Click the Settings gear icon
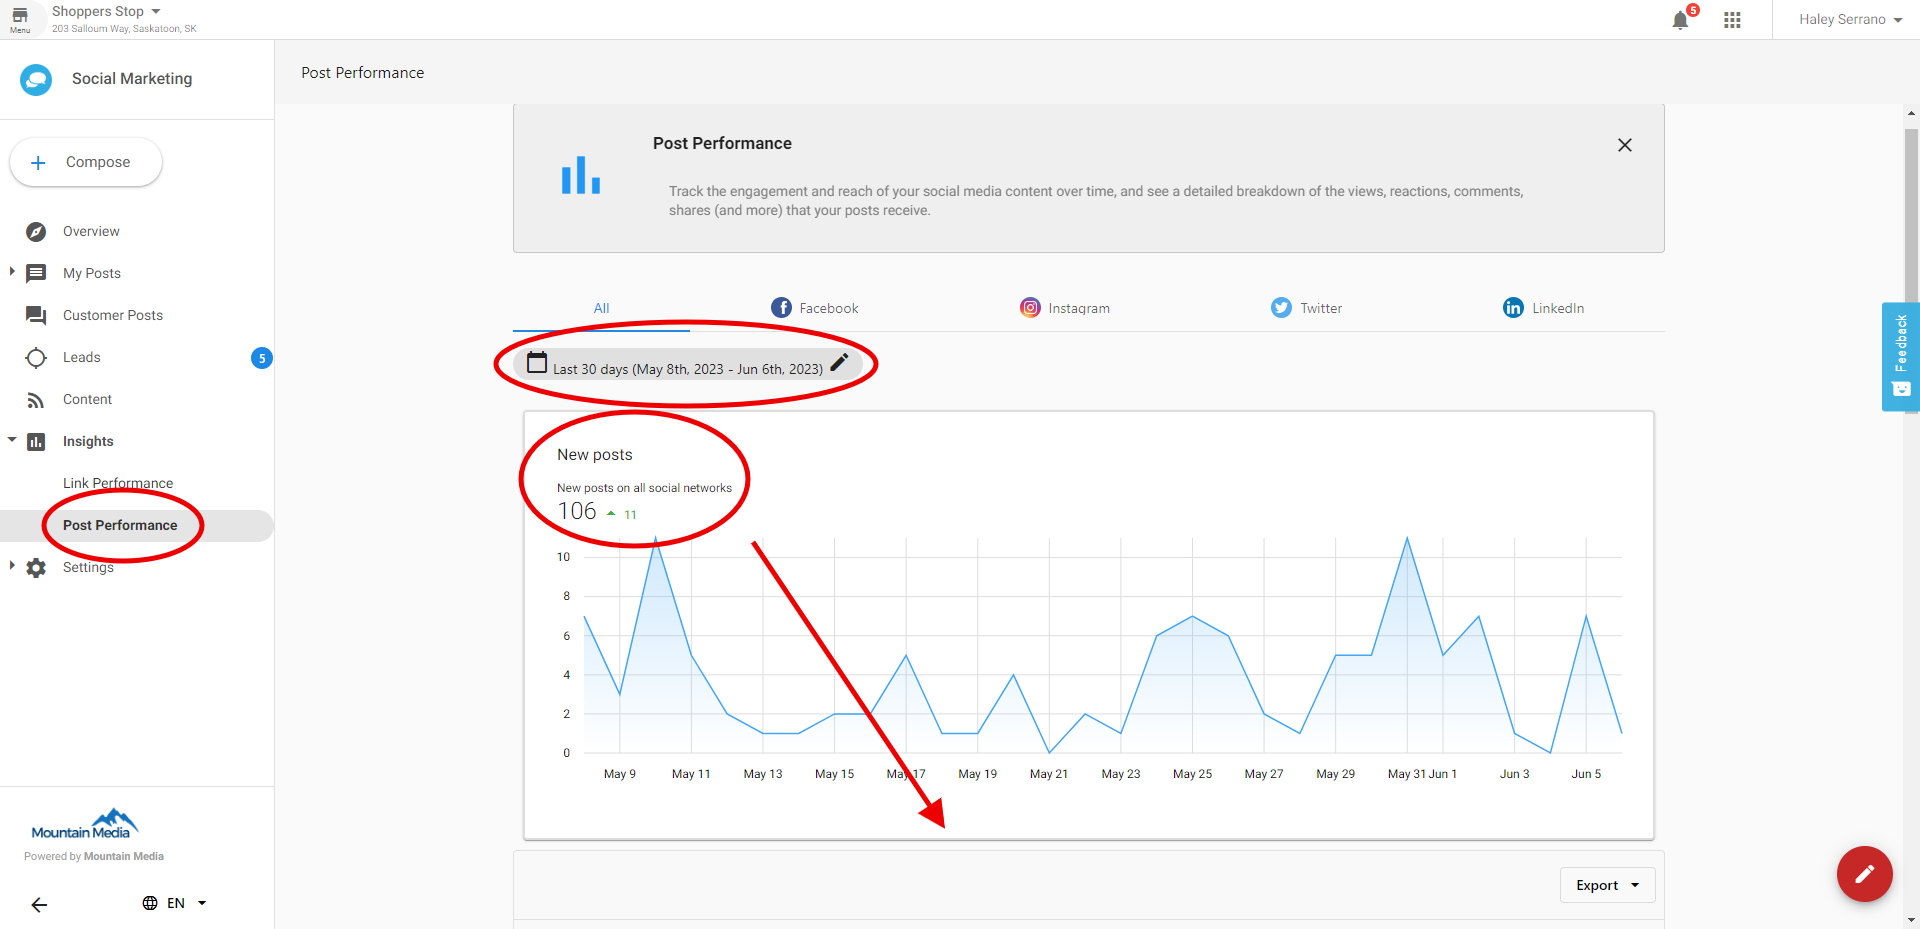 tap(36, 568)
